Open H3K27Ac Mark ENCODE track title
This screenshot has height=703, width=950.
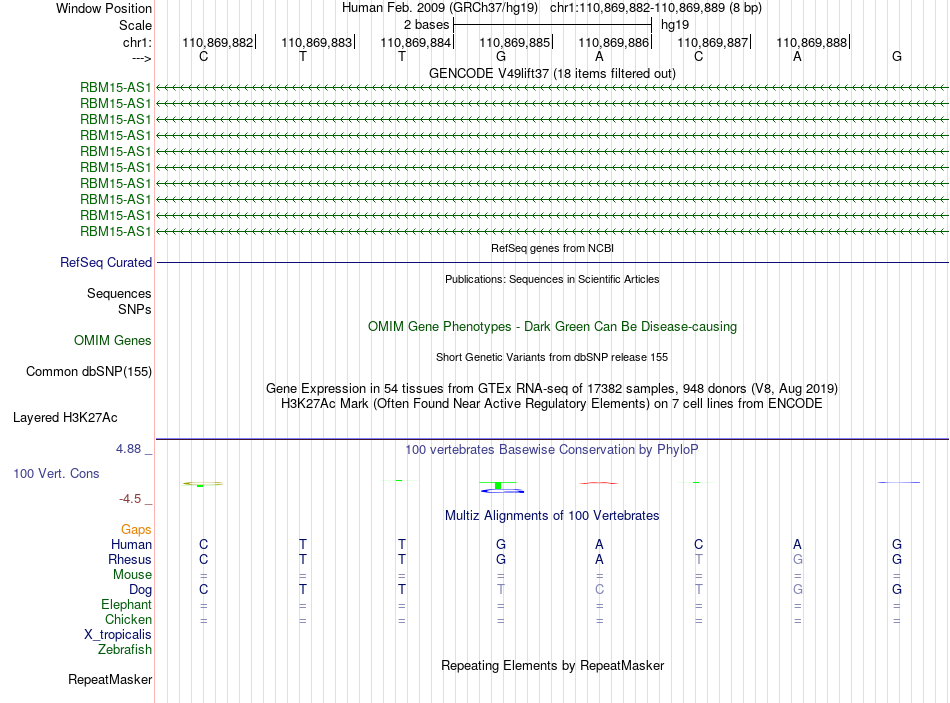point(552,404)
